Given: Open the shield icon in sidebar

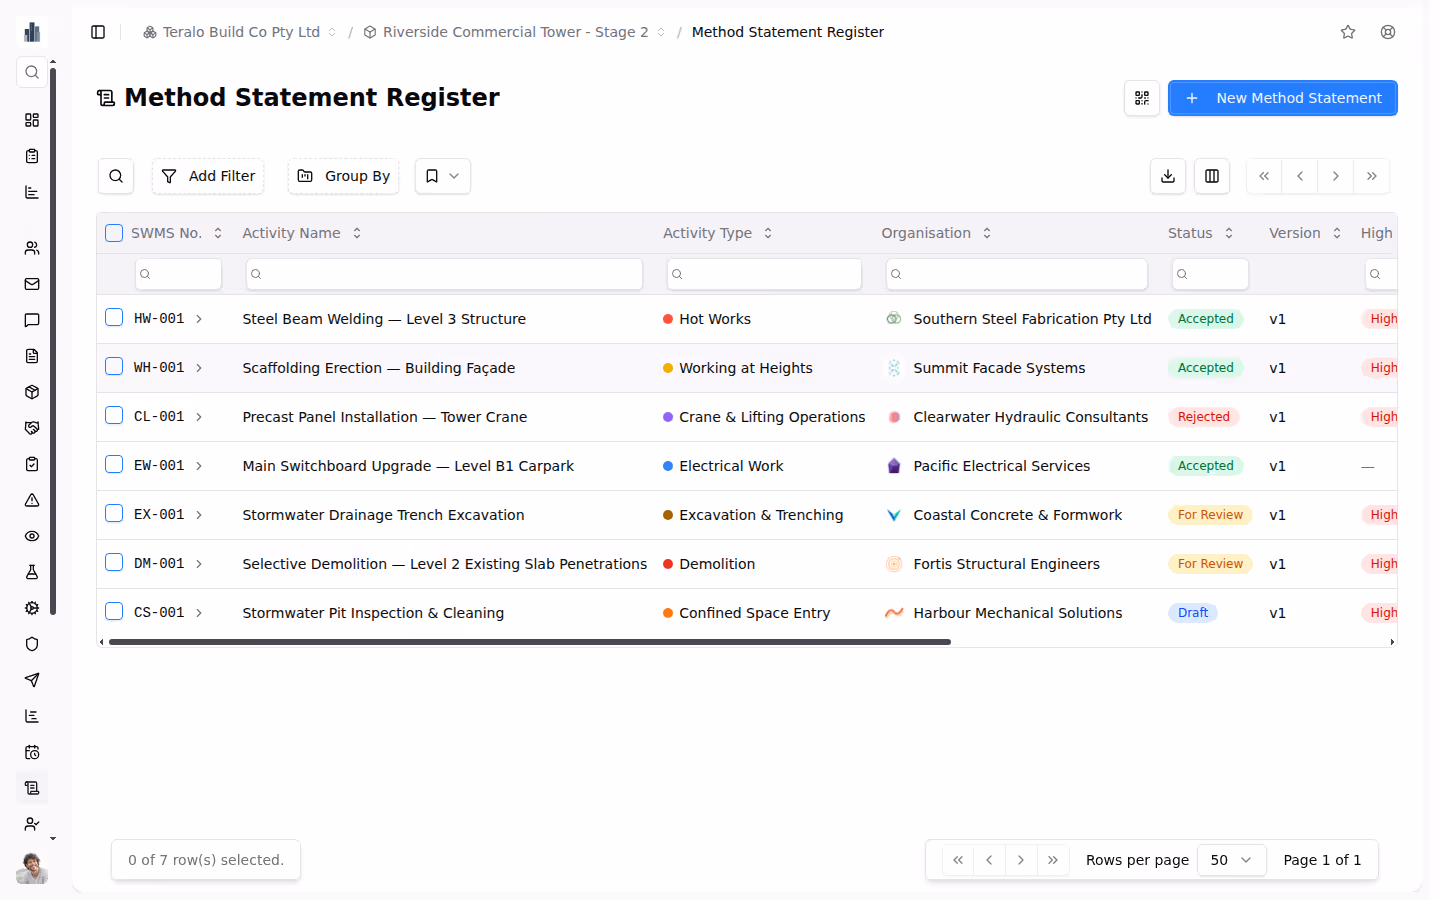Looking at the screenshot, I should 32,644.
